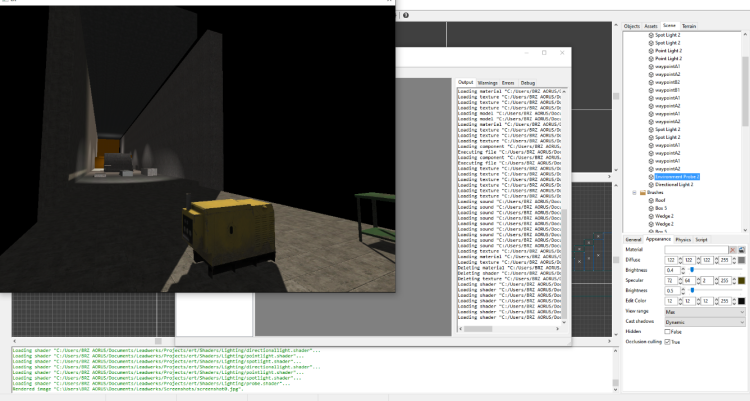The image size is (750, 401).
Task: Open the Cast shadows dropdown
Action: (x=705, y=321)
